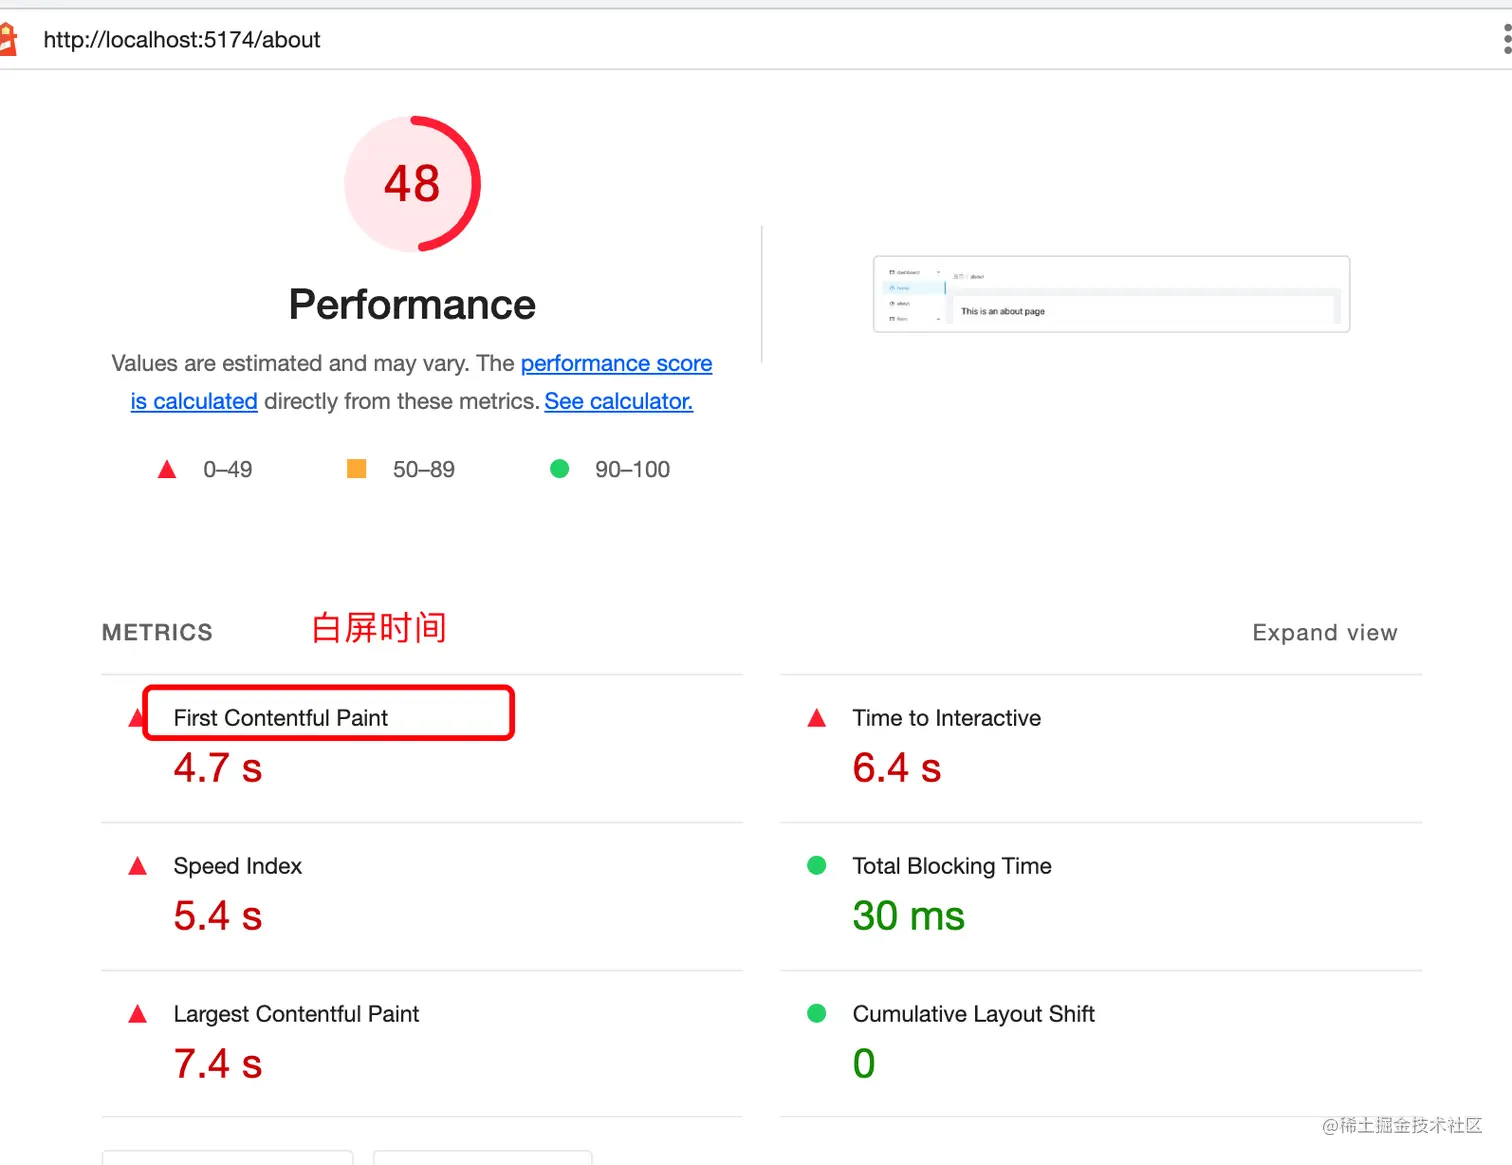1512x1165 pixels.
Task: Select the METRICS section heading
Action: click(x=156, y=632)
